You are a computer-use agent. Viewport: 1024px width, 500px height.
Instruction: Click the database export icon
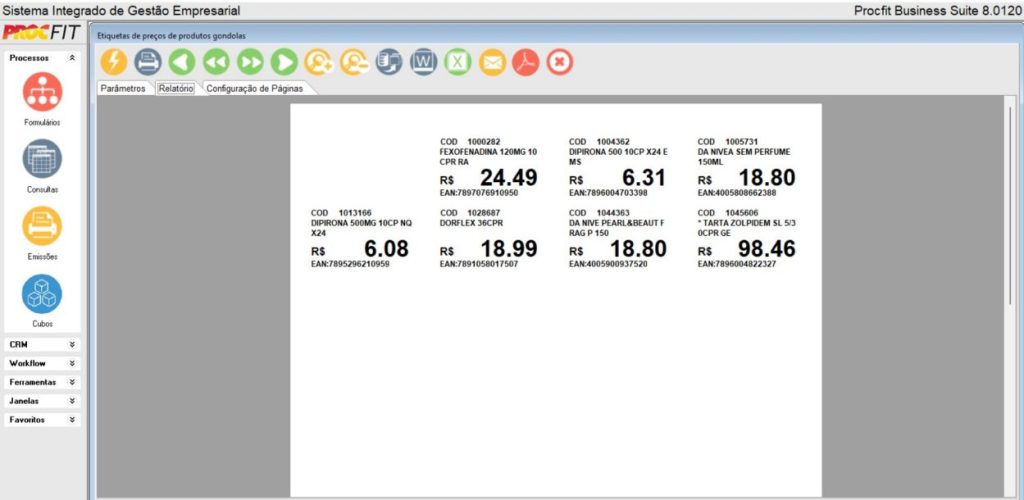click(389, 62)
